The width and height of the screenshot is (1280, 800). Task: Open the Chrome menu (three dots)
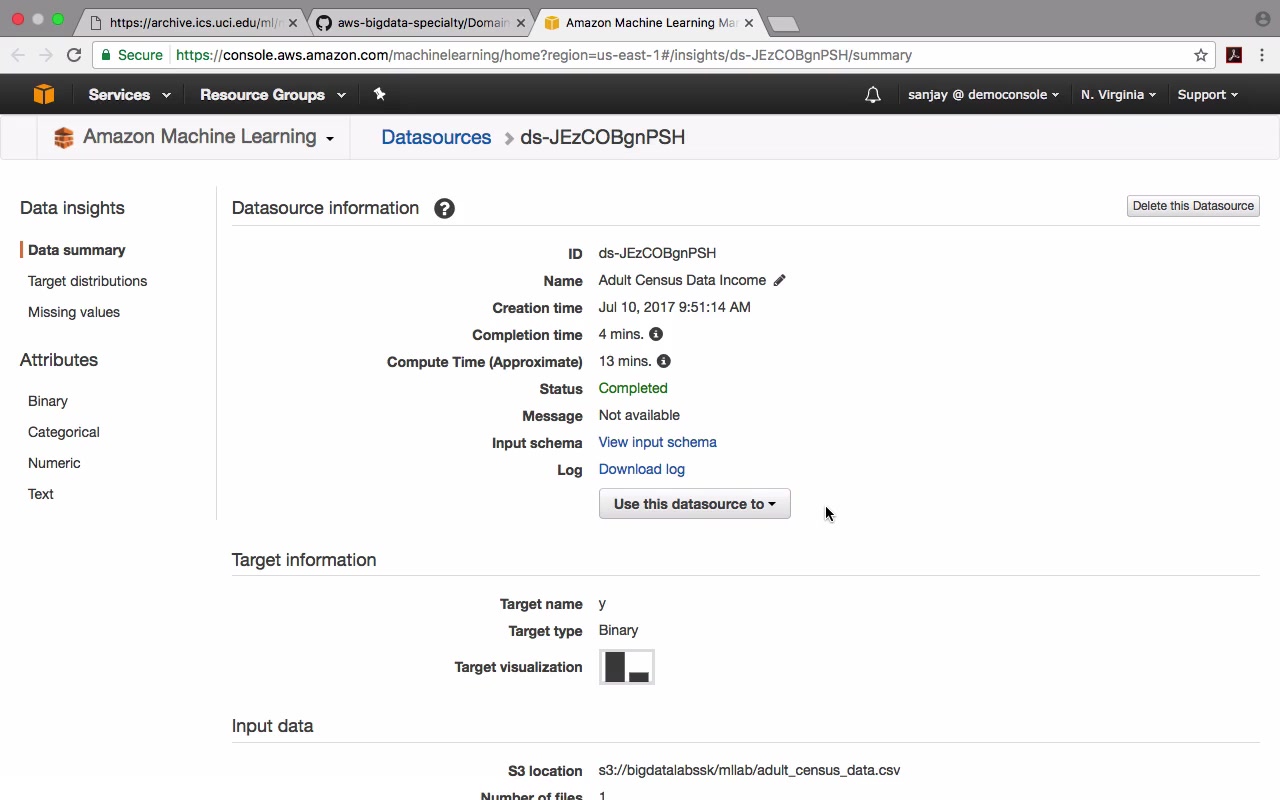tap(1262, 55)
